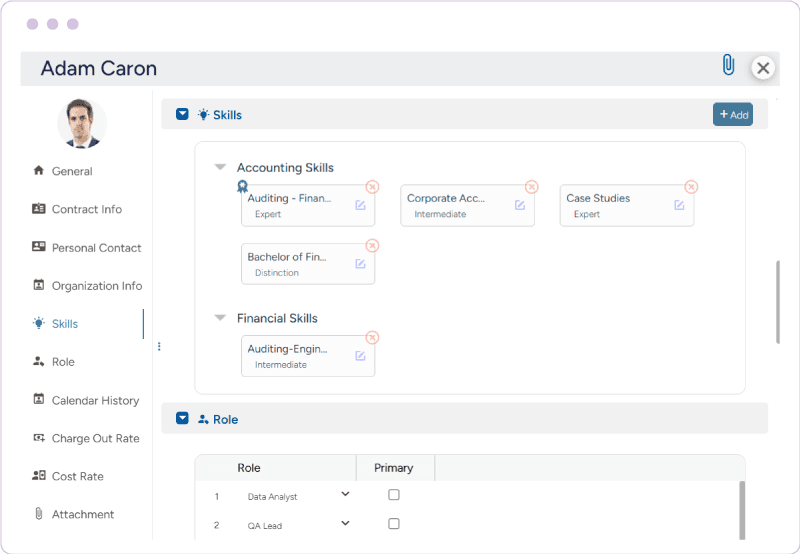Click the Primary column header

pos(393,468)
